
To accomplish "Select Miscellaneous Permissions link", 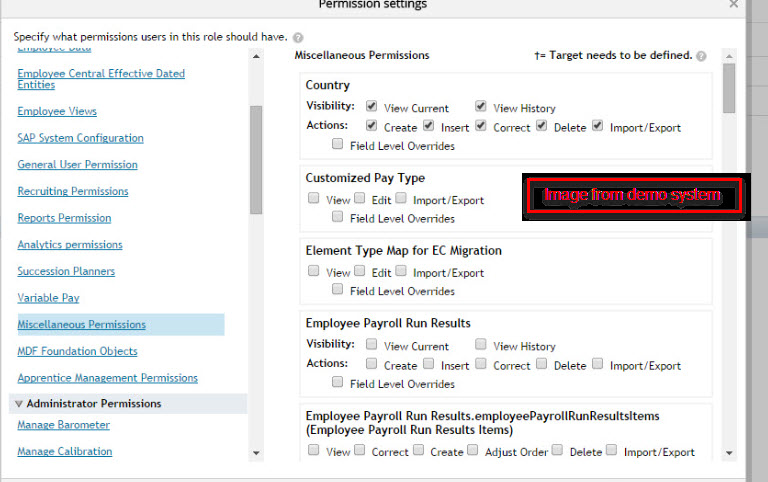I will point(81,324).
